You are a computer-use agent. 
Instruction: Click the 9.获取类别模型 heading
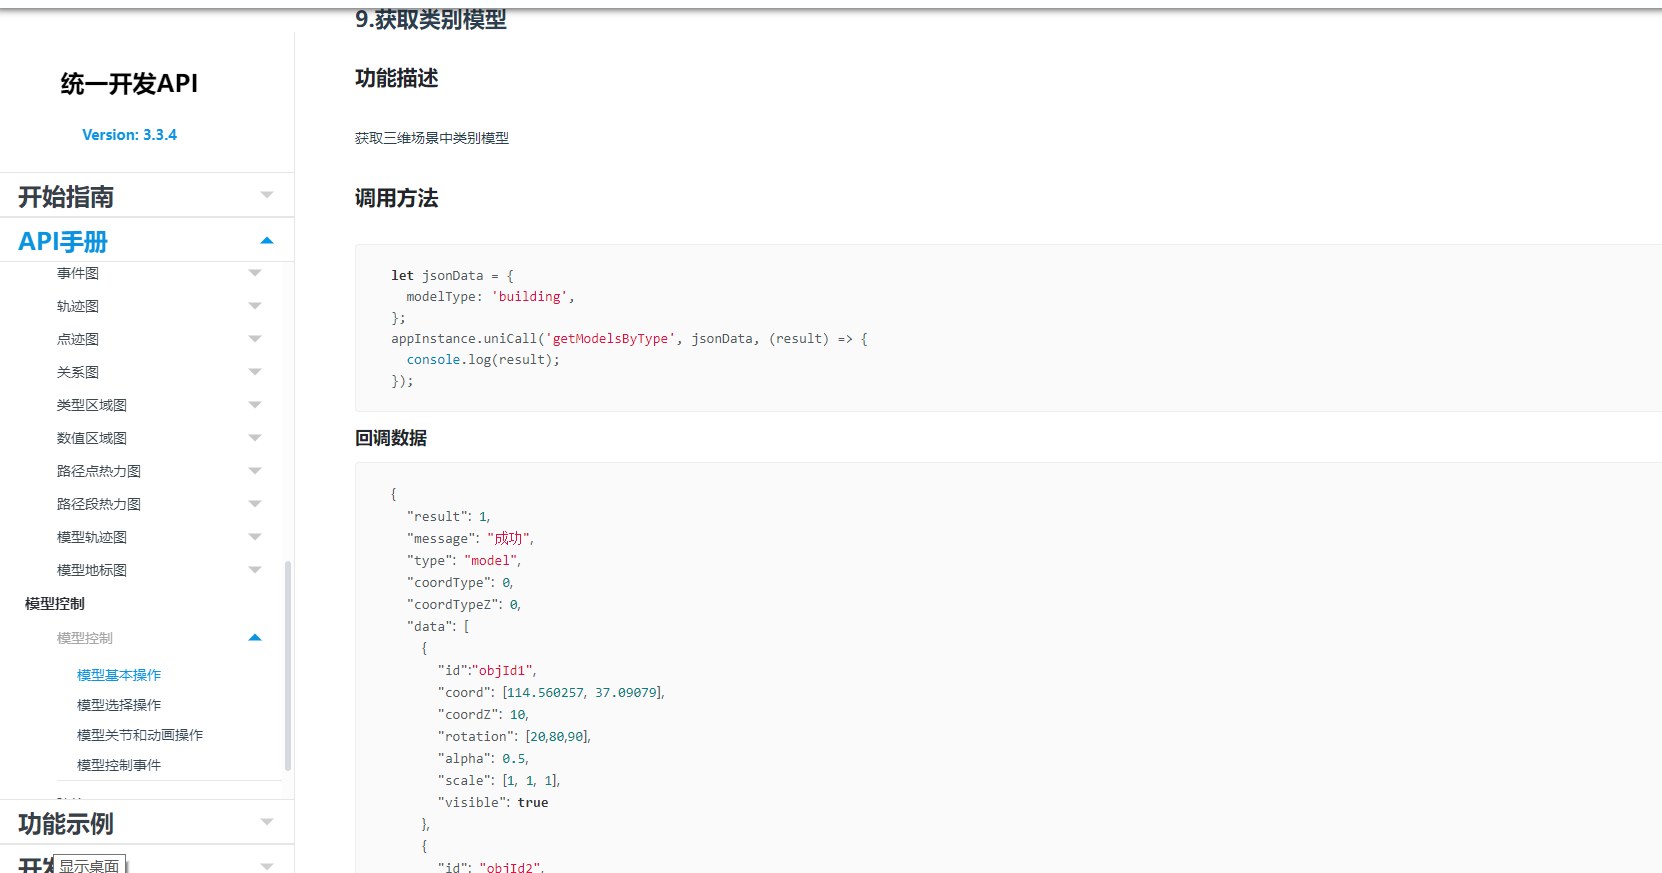tap(431, 19)
